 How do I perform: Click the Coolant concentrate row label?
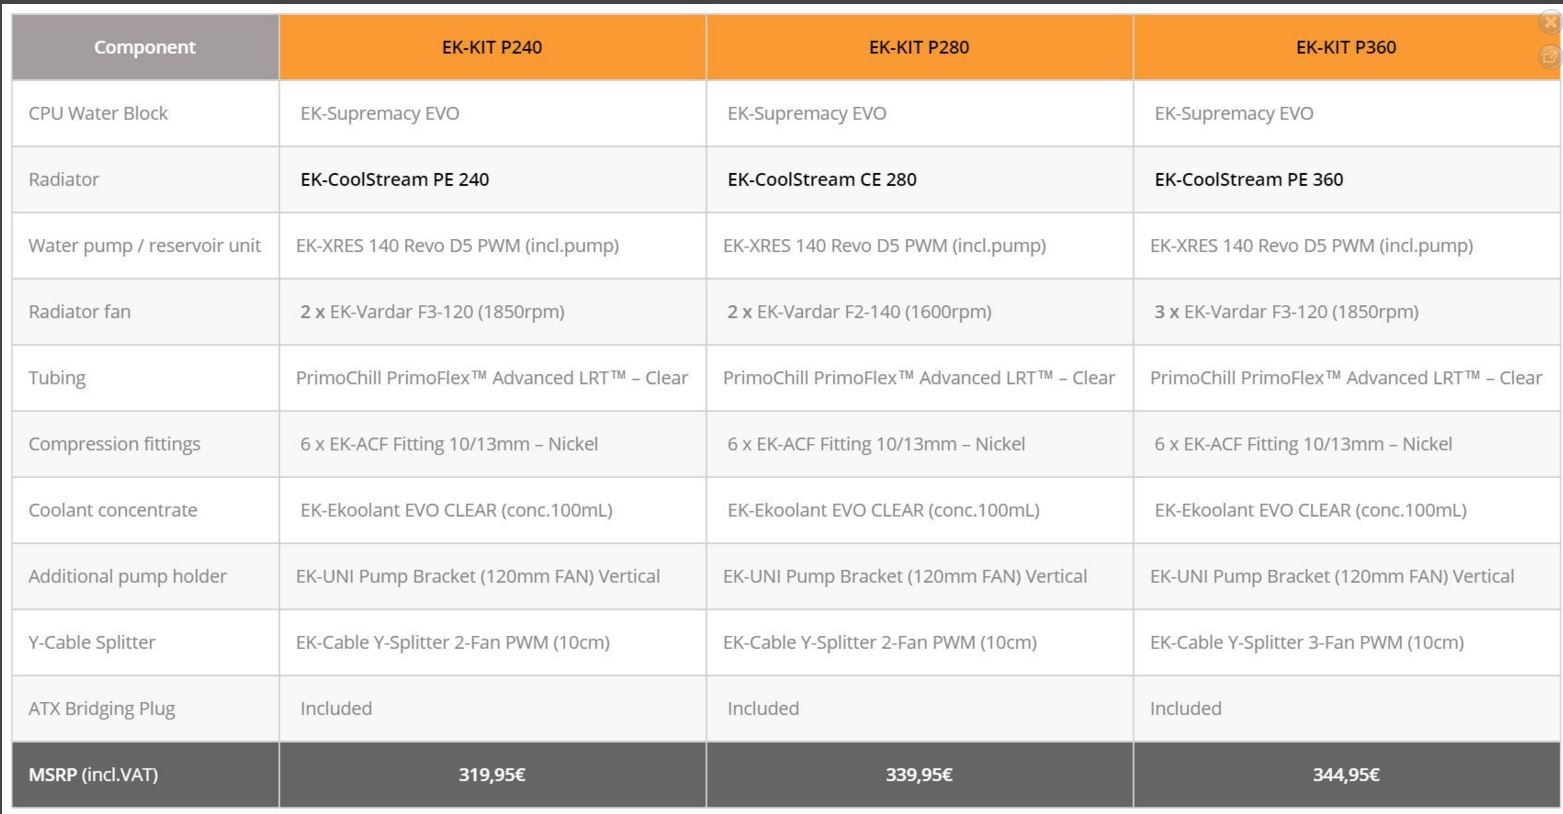click(x=113, y=510)
